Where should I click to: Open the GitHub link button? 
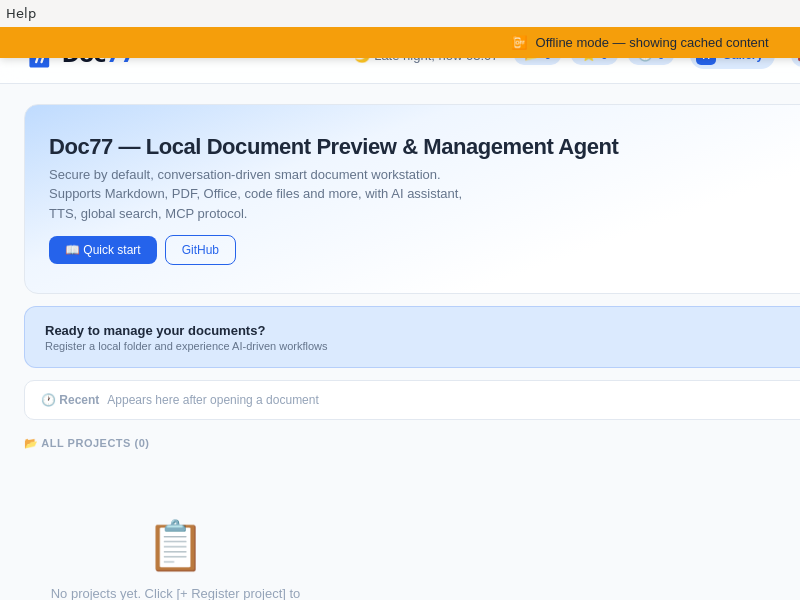pyautogui.click(x=201, y=250)
